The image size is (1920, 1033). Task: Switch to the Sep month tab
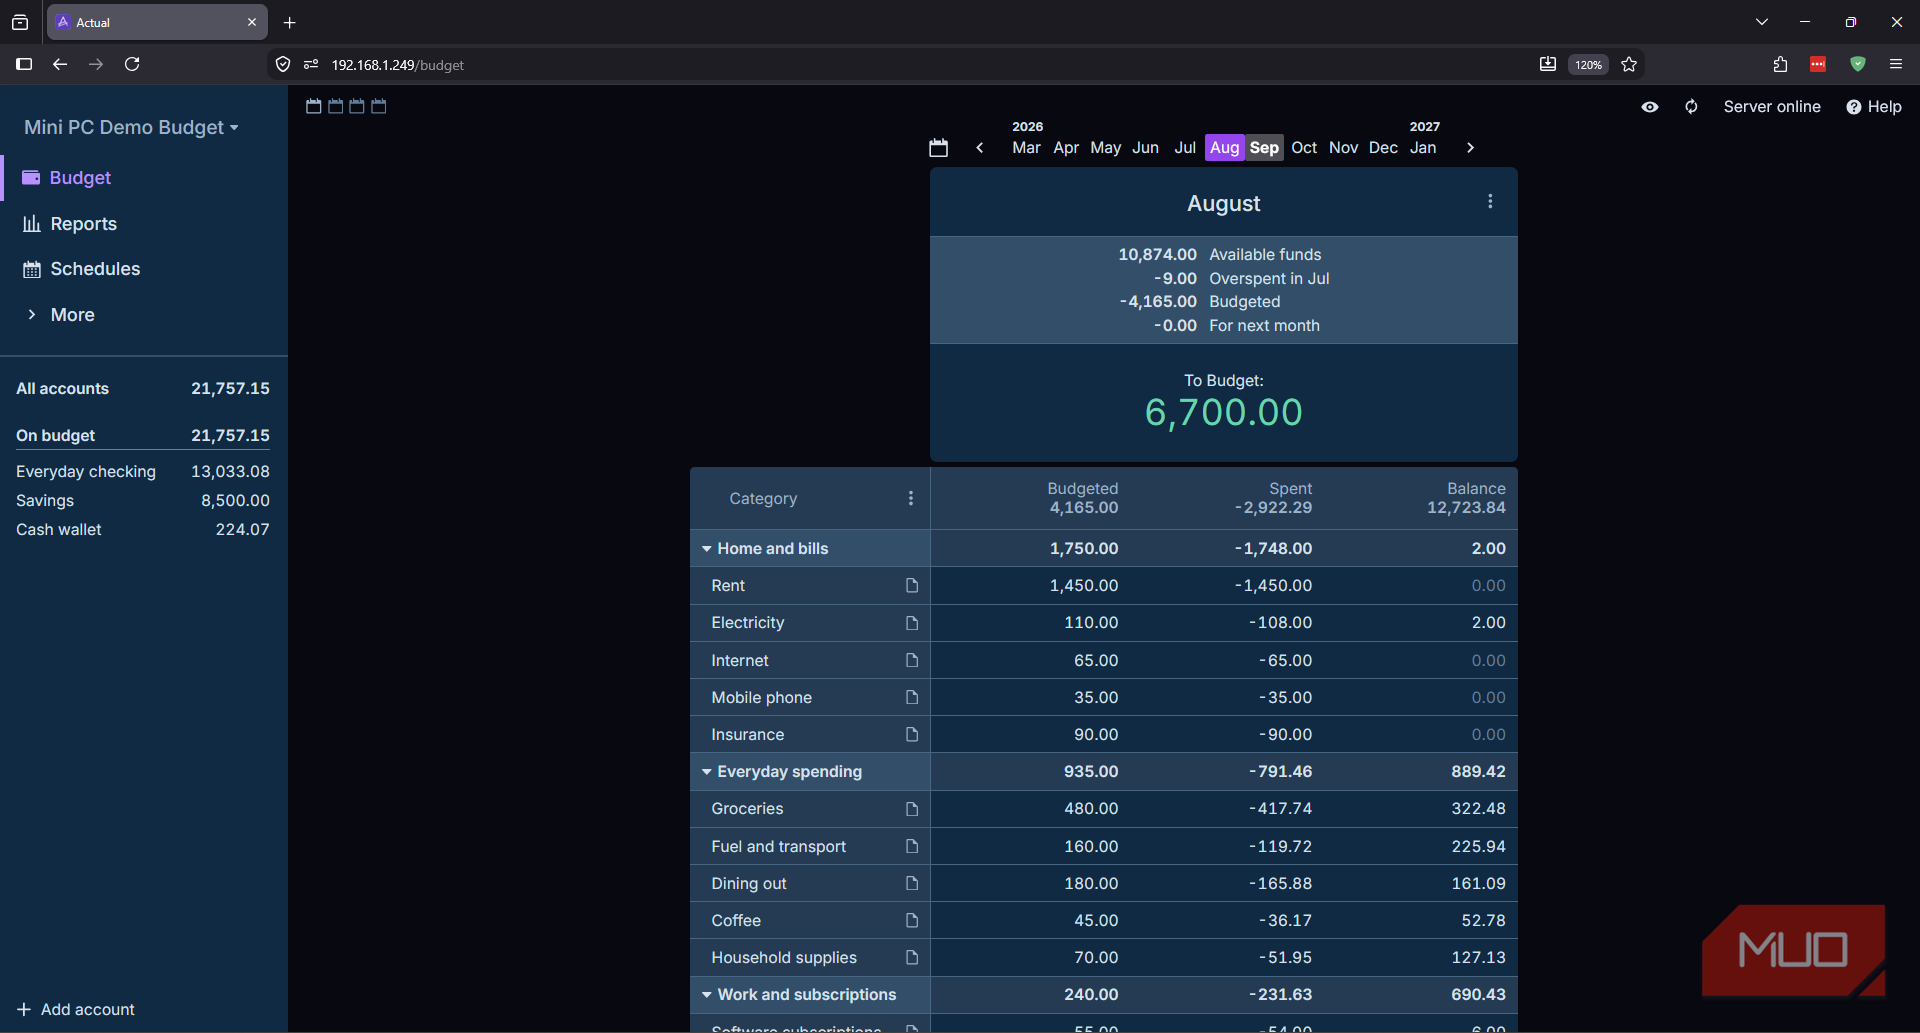[x=1264, y=148]
